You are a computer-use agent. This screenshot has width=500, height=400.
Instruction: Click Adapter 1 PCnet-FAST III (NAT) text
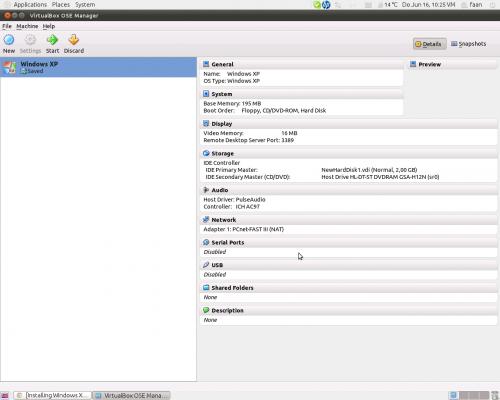tap(243, 229)
